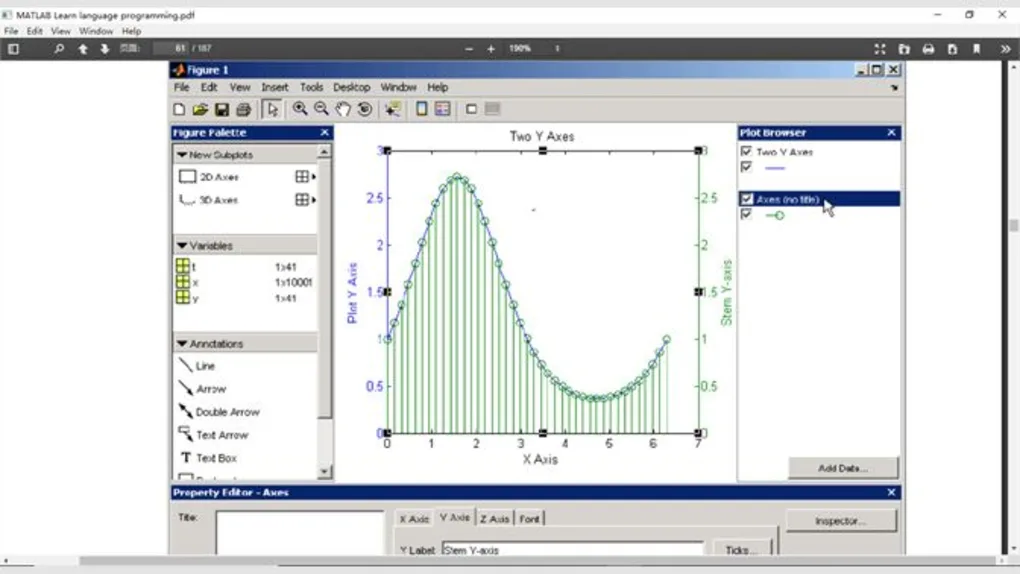The height and width of the screenshot is (574, 1020).
Task: Click Open File icon in Figure toolbar
Action: (x=200, y=109)
